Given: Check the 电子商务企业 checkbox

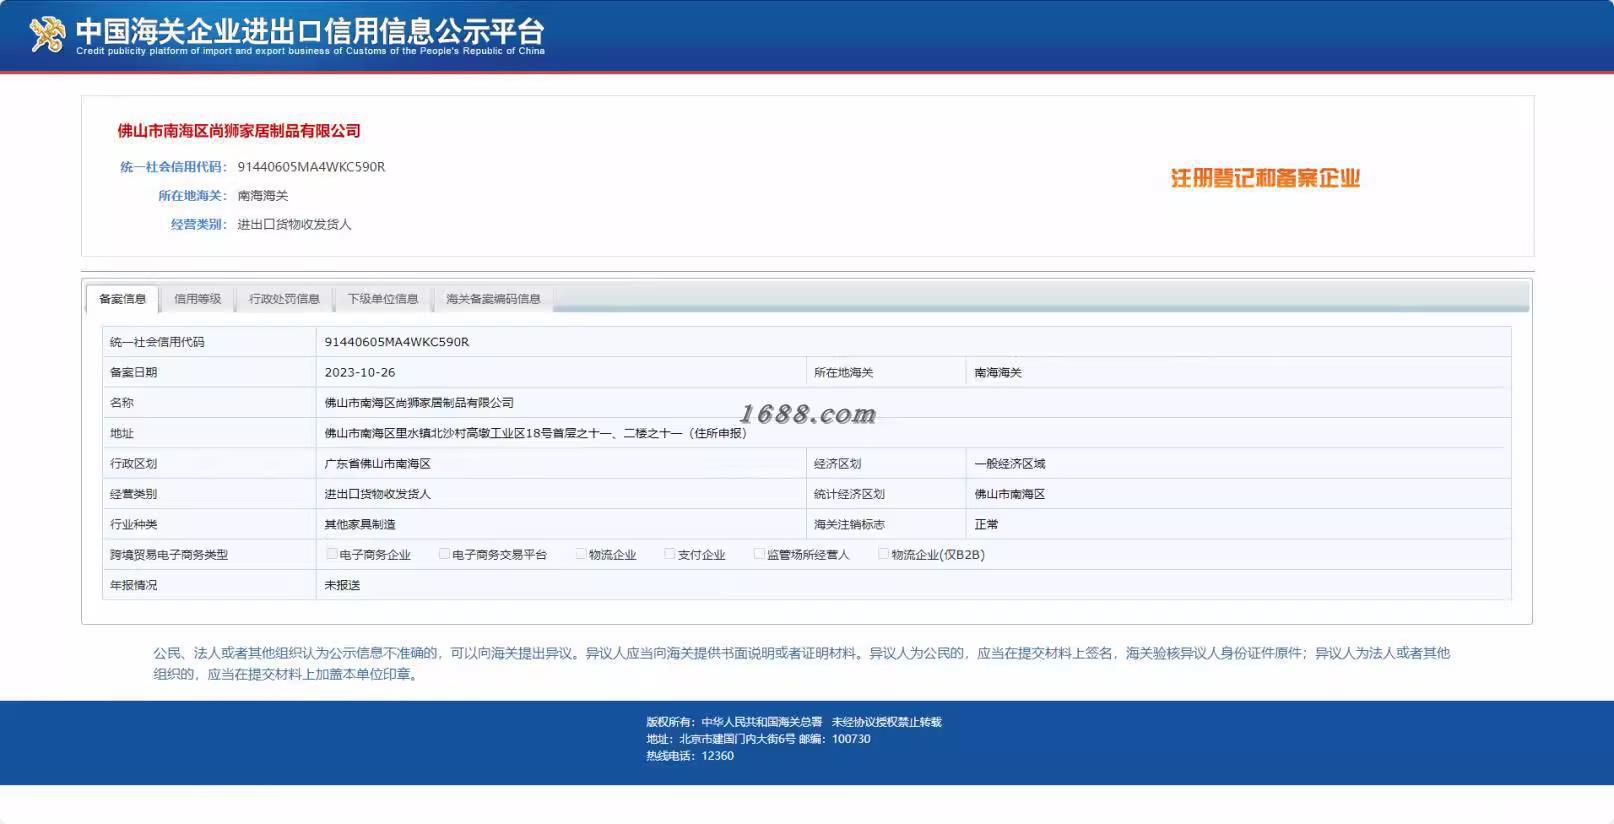Looking at the screenshot, I should pyautogui.click(x=331, y=554).
